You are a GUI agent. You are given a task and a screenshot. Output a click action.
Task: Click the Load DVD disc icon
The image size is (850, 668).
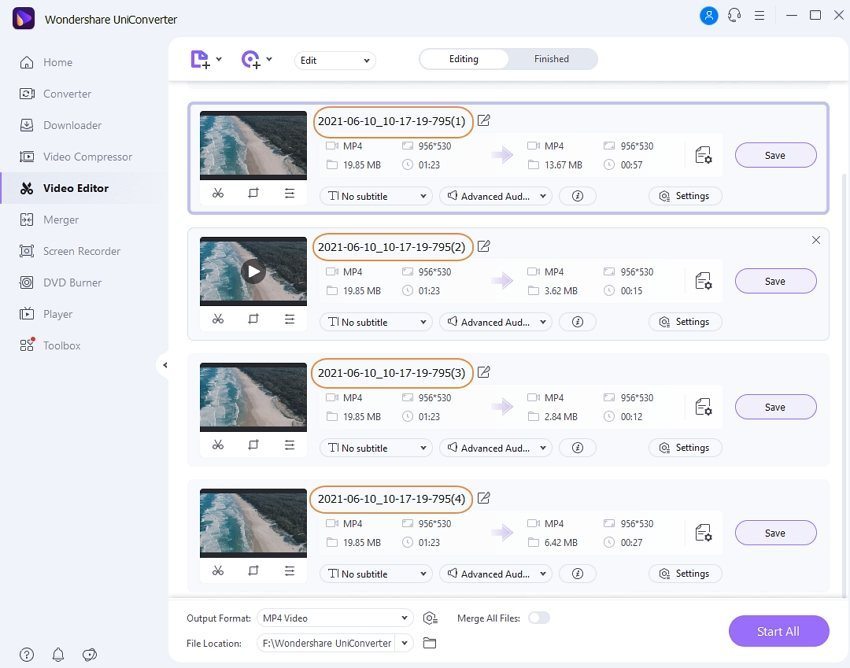tap(250, 59)
